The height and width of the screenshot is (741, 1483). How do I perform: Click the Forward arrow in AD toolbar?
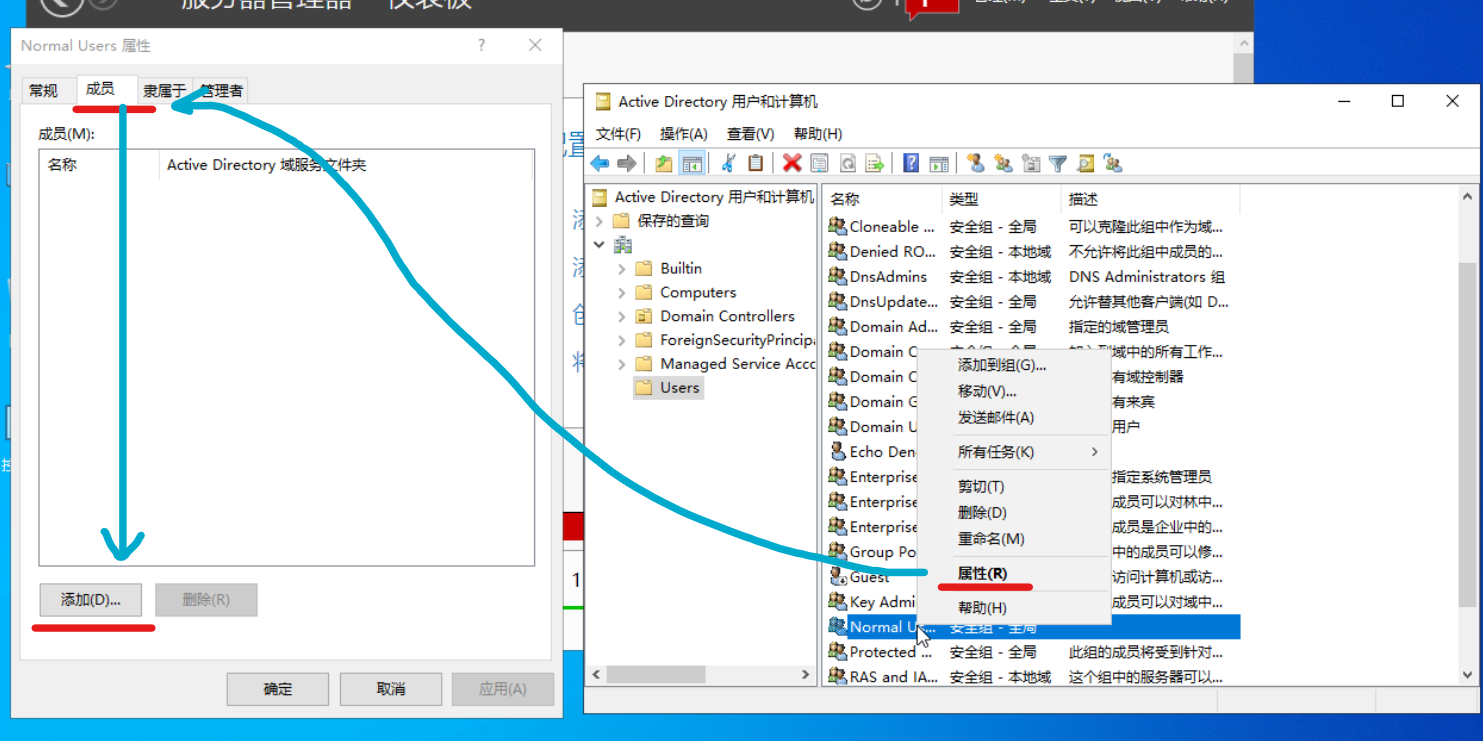point(627,163)
